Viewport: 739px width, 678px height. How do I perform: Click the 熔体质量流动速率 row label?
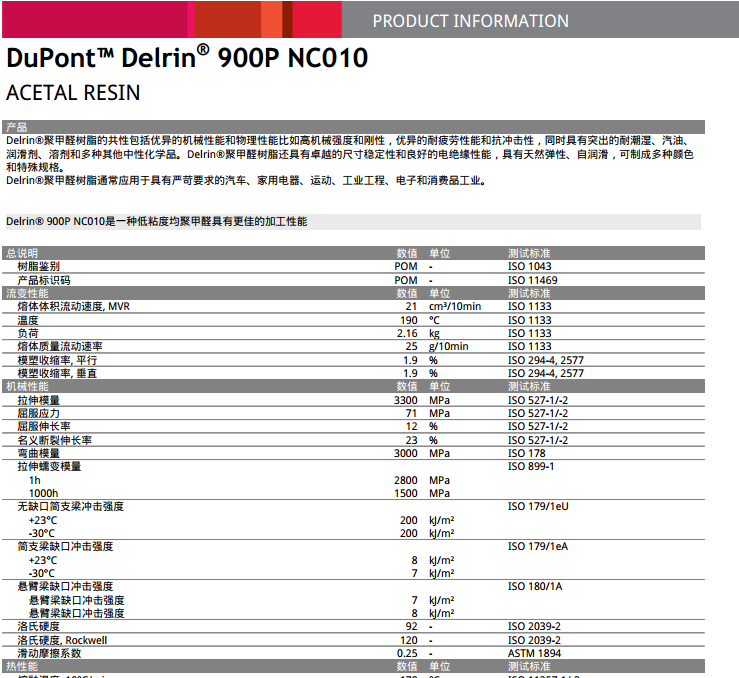[x=60, y=346]
